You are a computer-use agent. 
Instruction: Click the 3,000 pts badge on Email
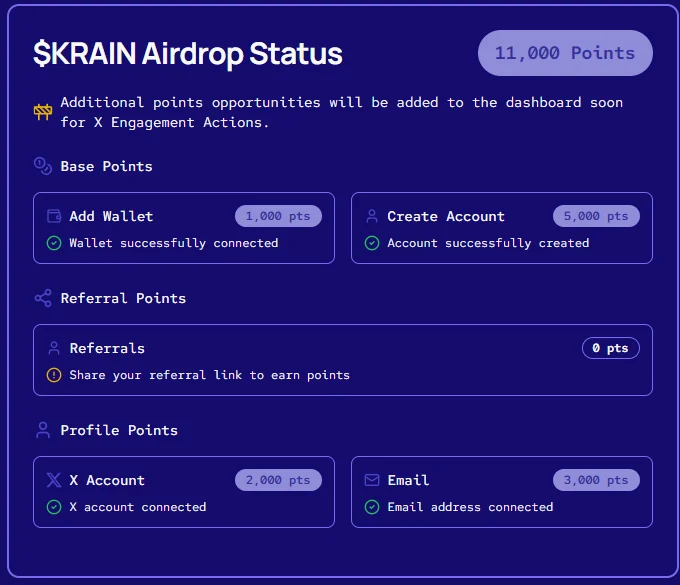click(596, 480)
